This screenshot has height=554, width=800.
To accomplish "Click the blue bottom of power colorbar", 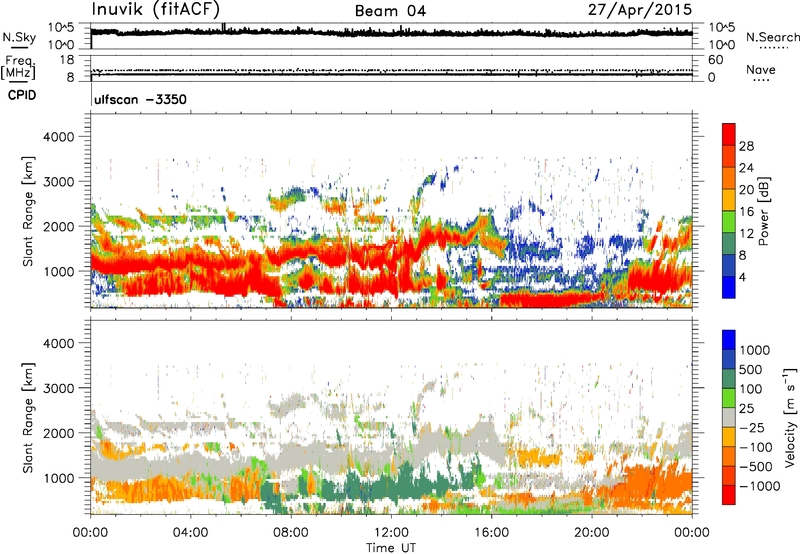I will pyautogui.click(x=729, y=287).
